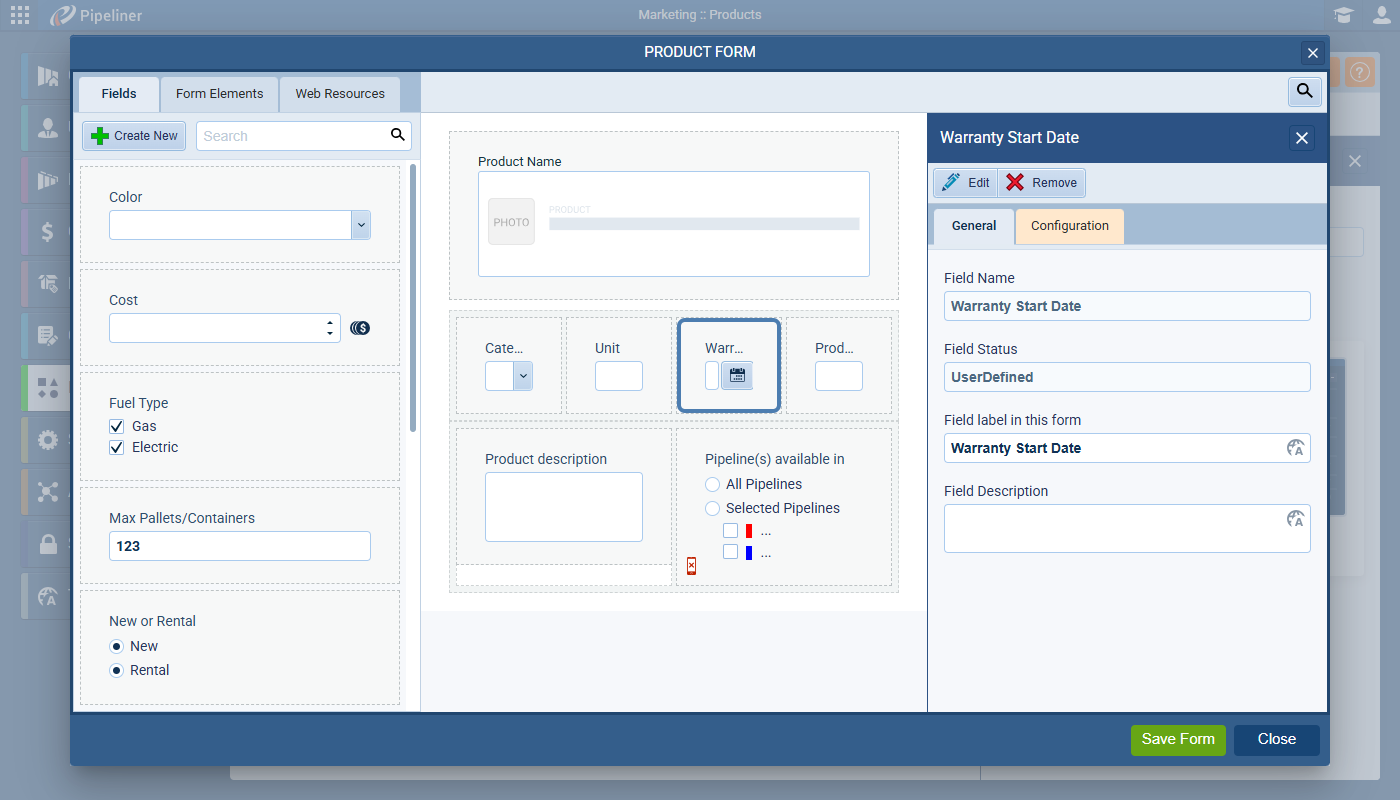Select the All Pipelines radio button
1400x800 pixels.
point(713,484)
